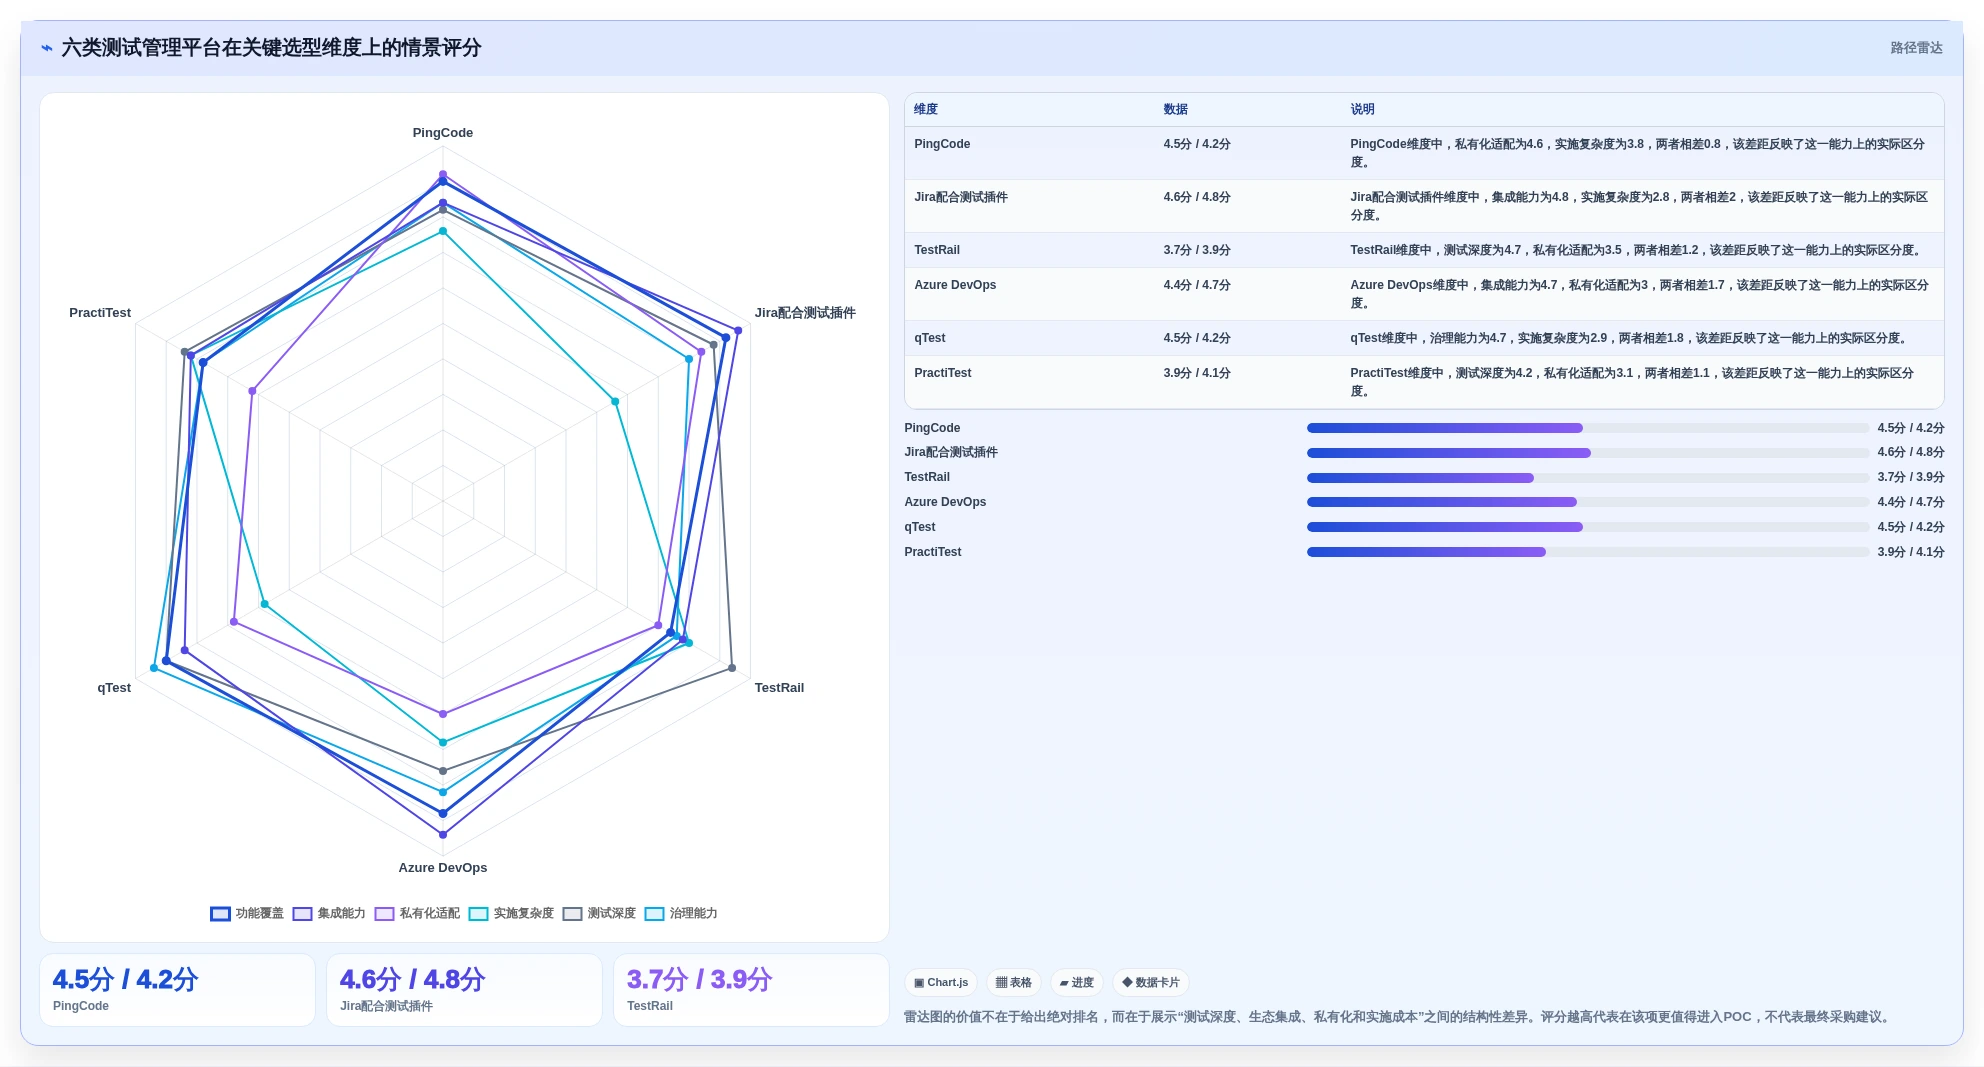Click the Jira配合测试插件 radar axis label

(x=805, y=313)
